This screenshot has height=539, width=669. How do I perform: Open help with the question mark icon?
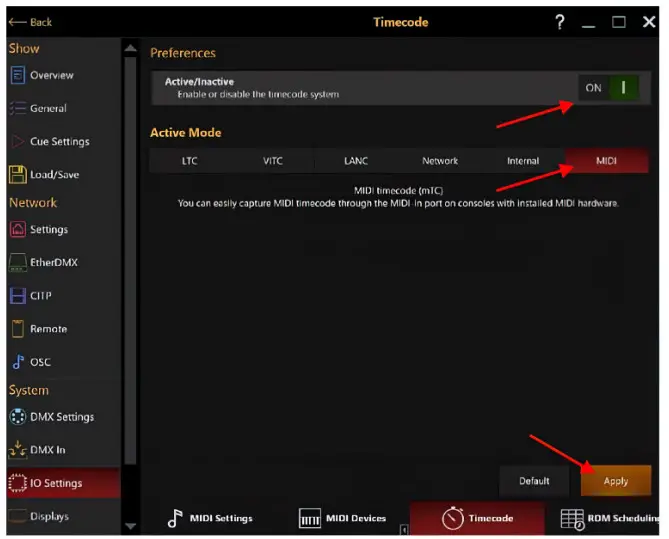pos(559,21)
